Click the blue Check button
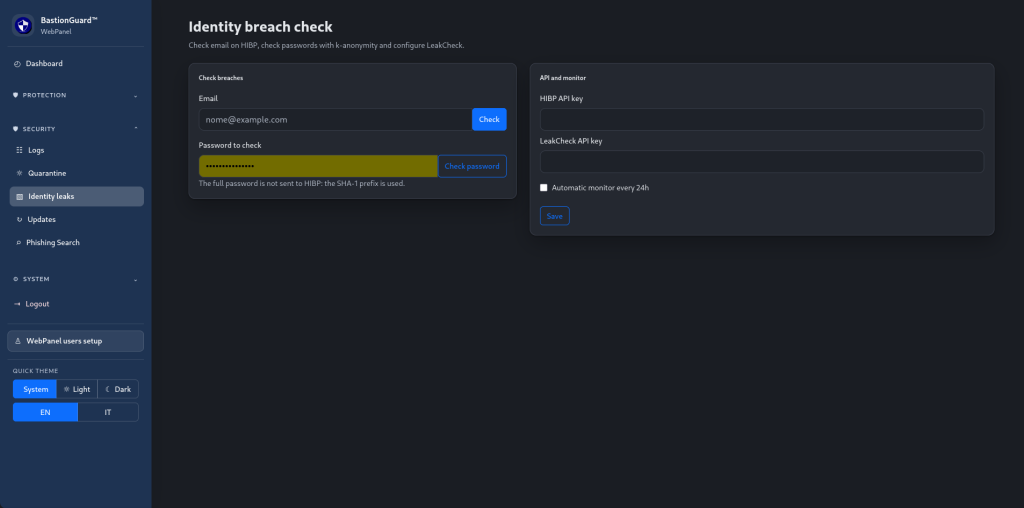1024x508 pixels. 489,119
